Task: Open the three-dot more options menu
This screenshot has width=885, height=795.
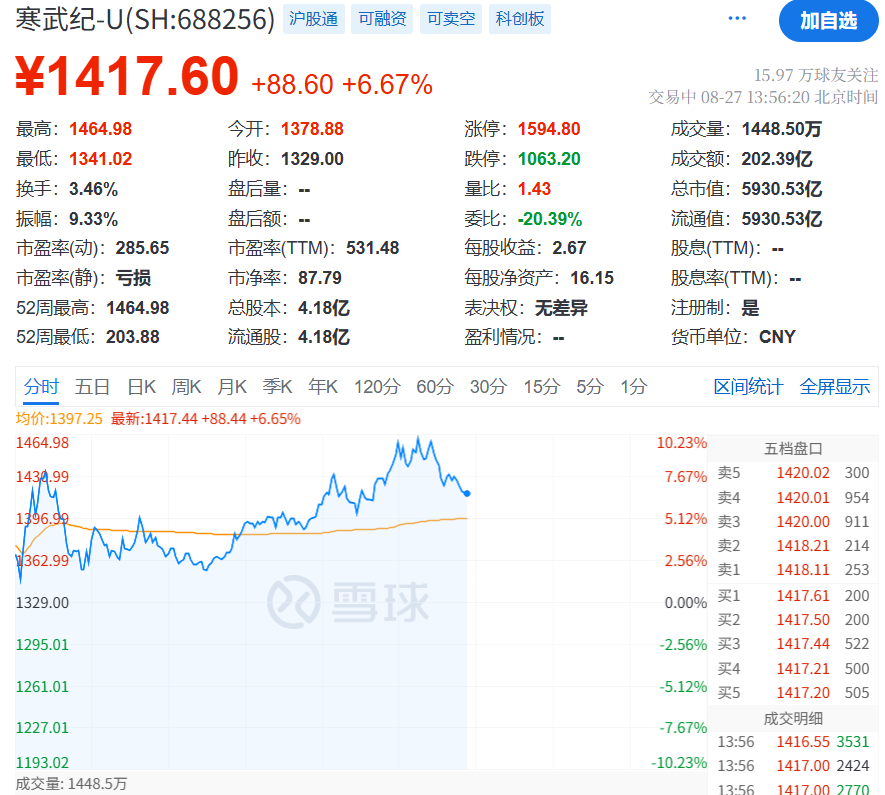Action: click(x=737, y=19)
